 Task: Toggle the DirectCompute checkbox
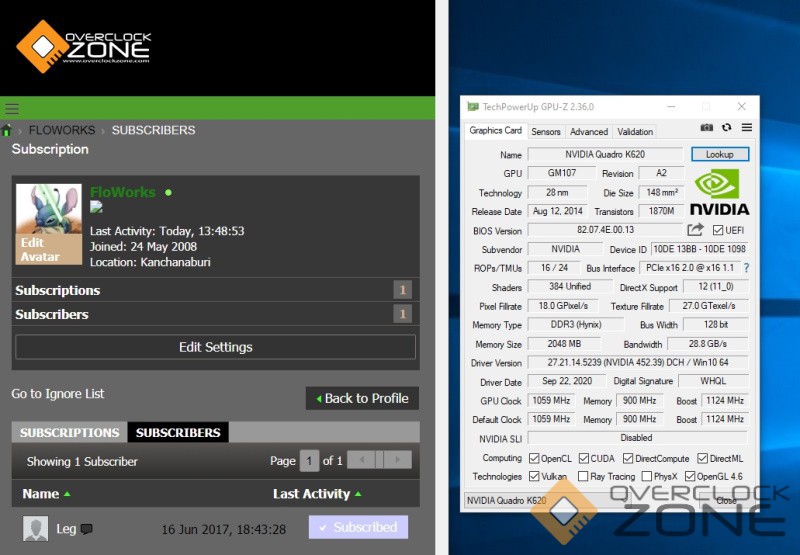(x=628, y=458)
